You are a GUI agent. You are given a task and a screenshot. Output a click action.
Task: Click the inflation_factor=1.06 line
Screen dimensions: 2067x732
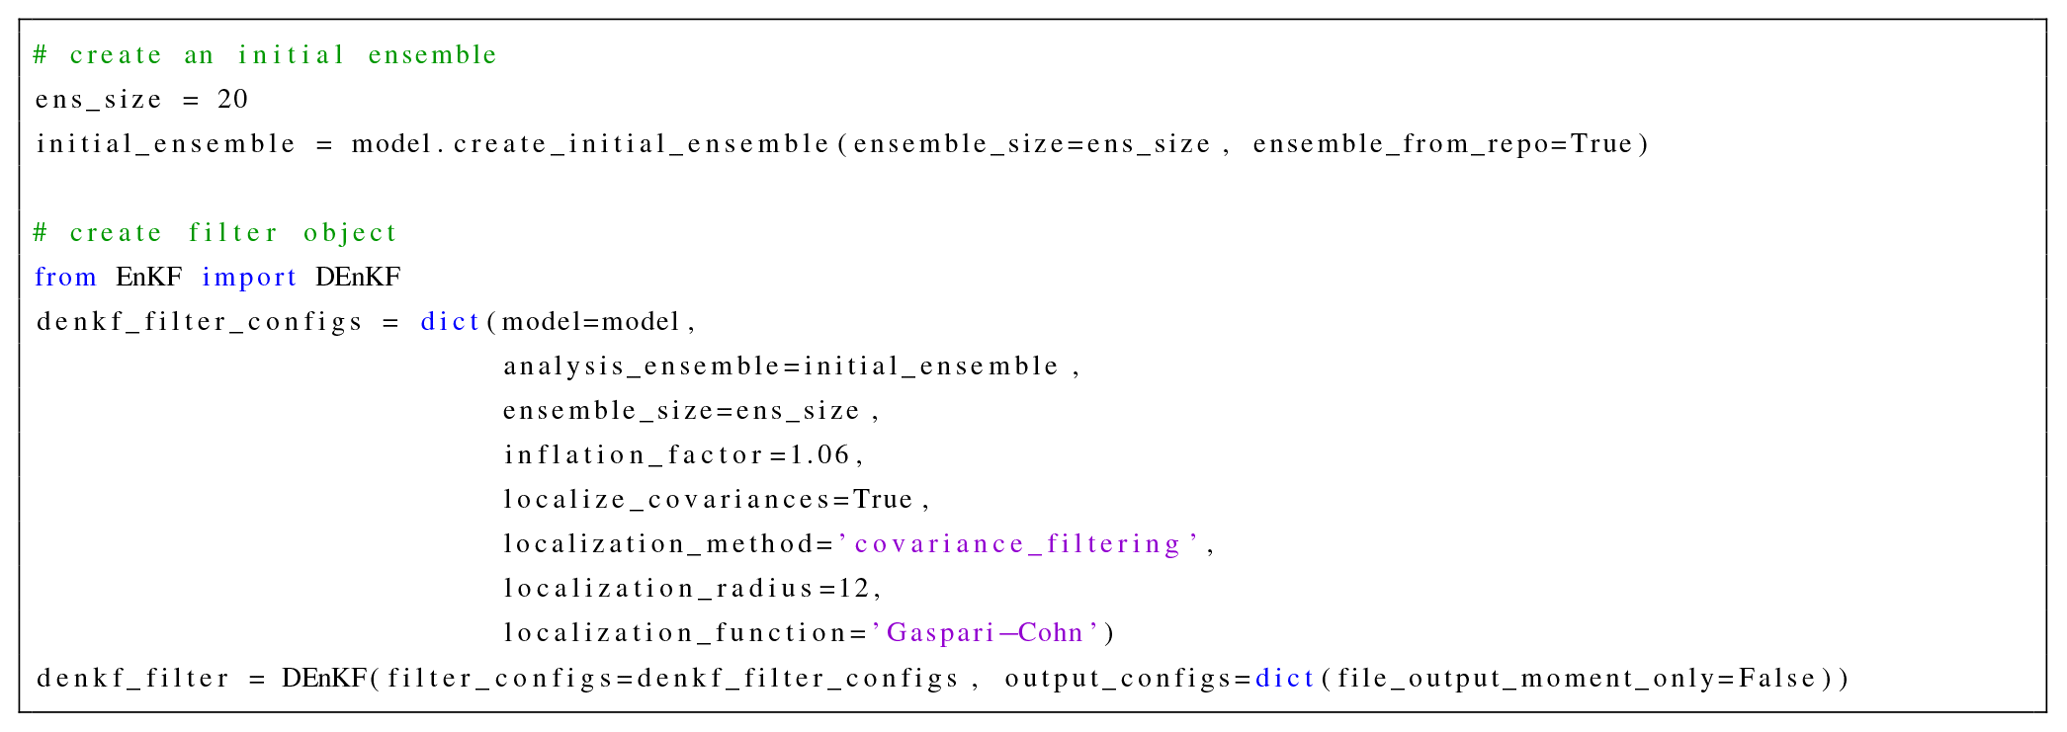coord(677,455)
